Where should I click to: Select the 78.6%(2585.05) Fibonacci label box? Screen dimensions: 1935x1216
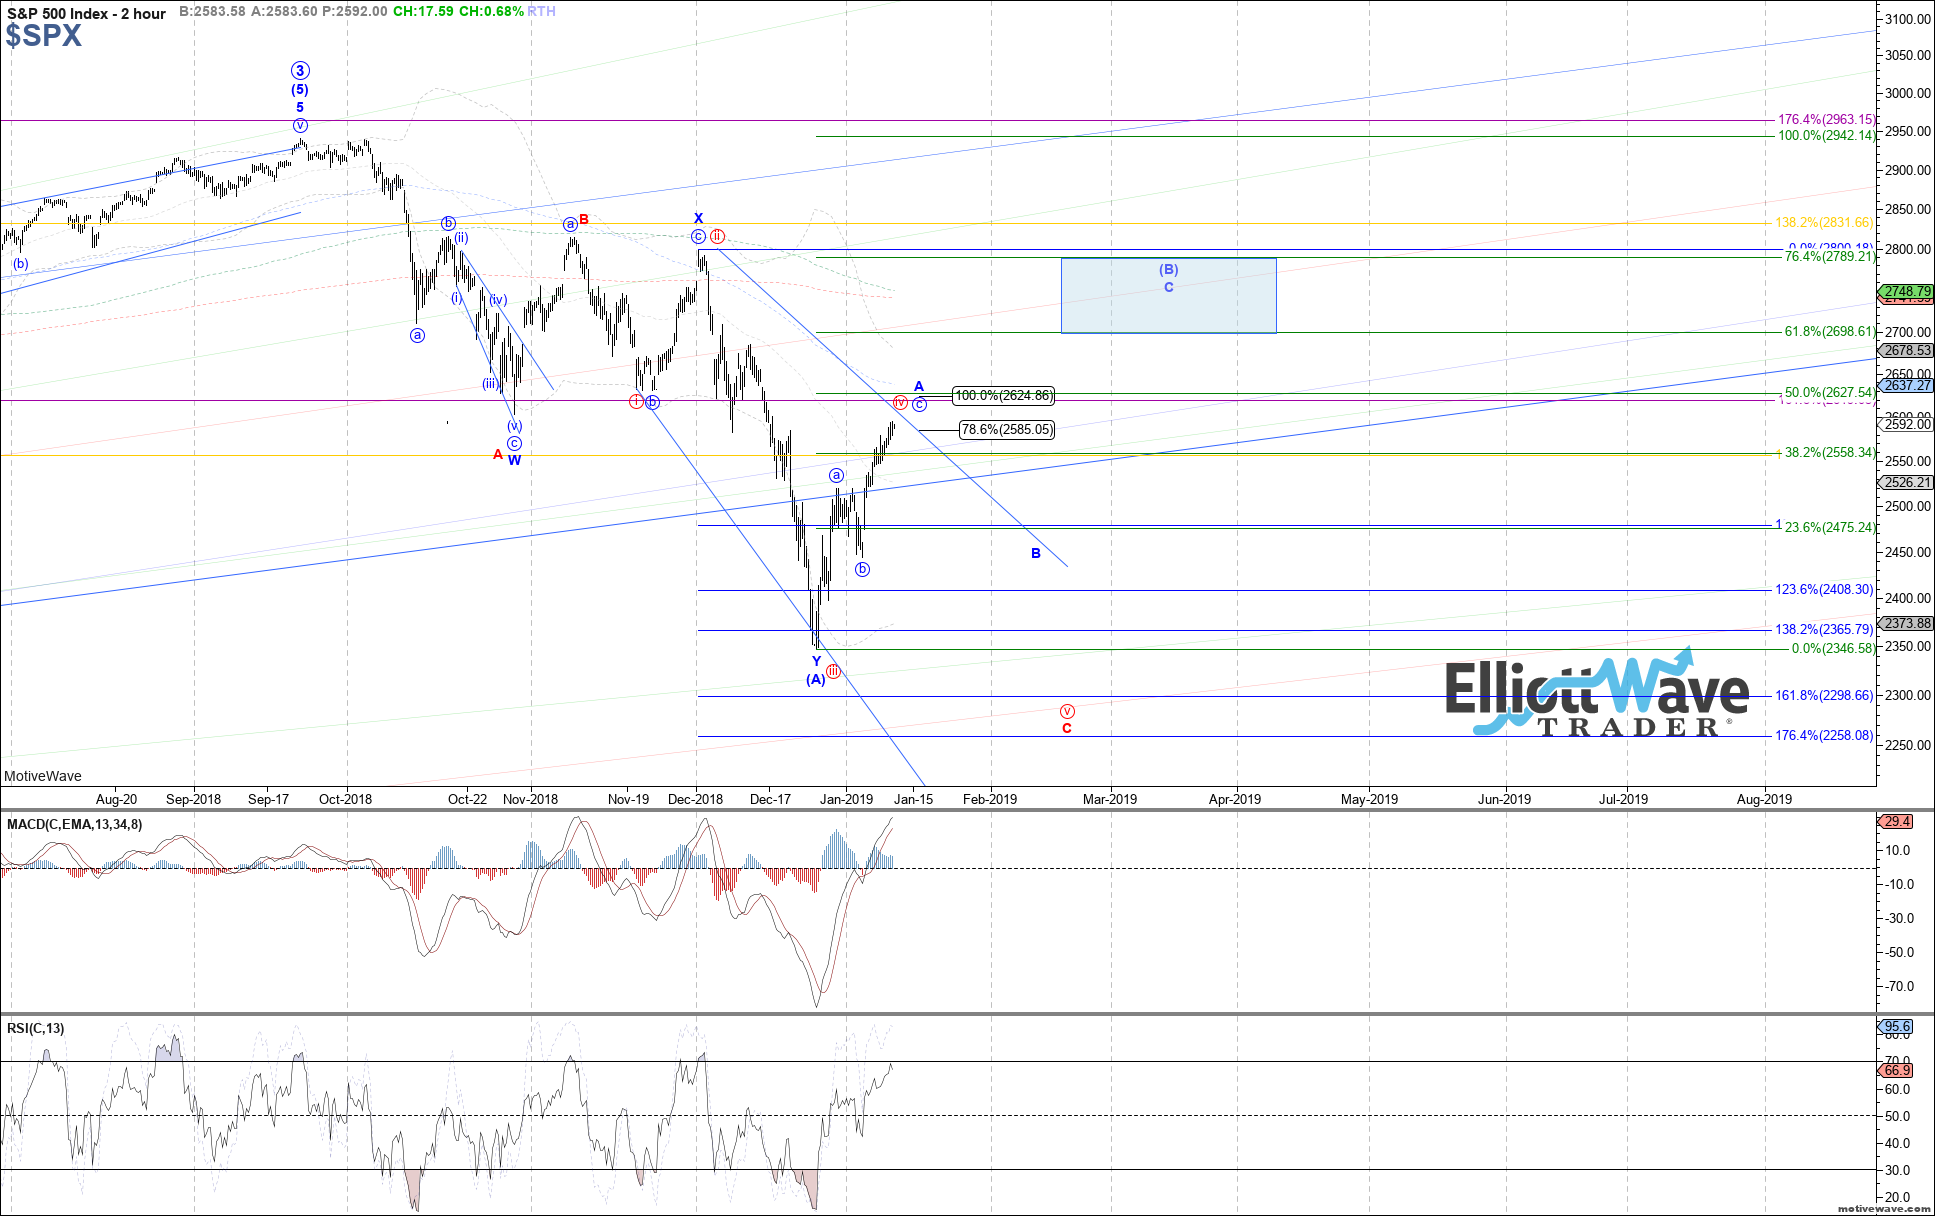[x=1006, y=430]
